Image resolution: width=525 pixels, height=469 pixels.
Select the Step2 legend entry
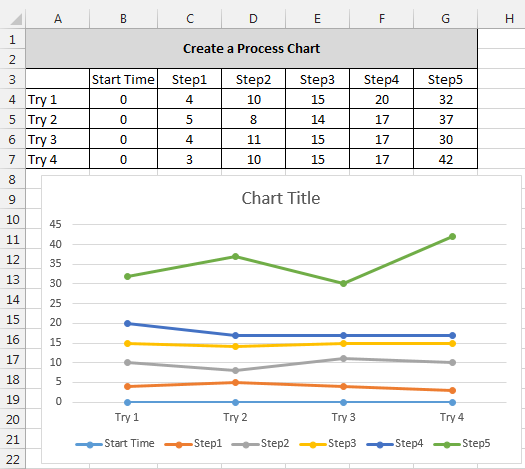(260, 444)
